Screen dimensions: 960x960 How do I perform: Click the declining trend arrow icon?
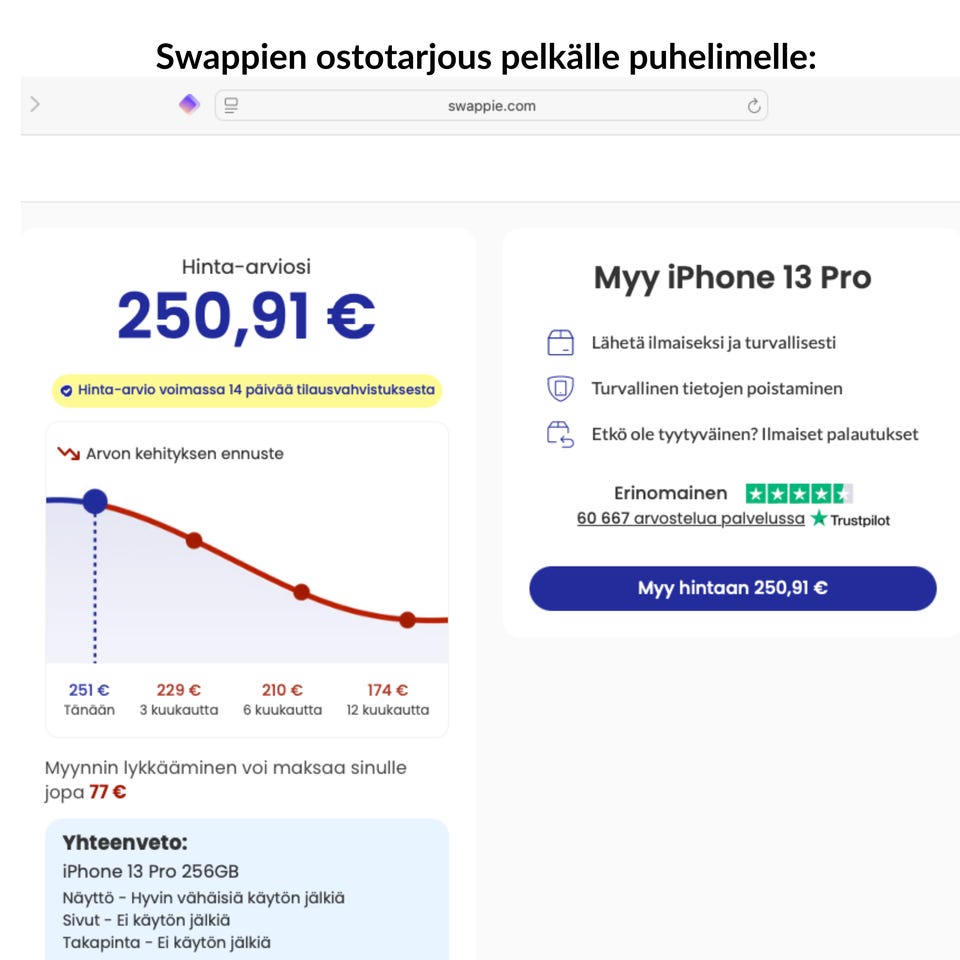(x=68, y=453)
